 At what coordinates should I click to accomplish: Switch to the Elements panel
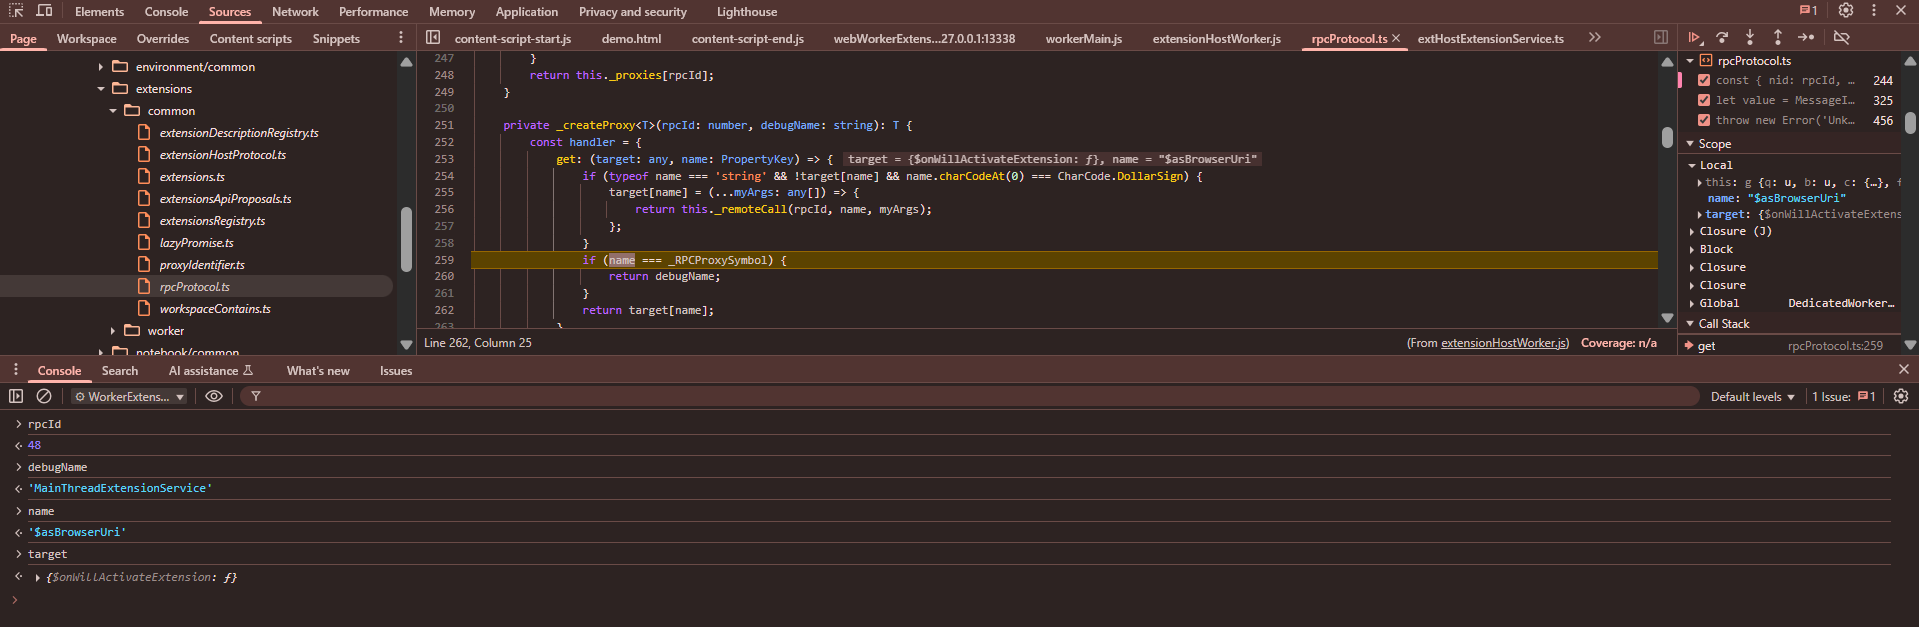99,12
